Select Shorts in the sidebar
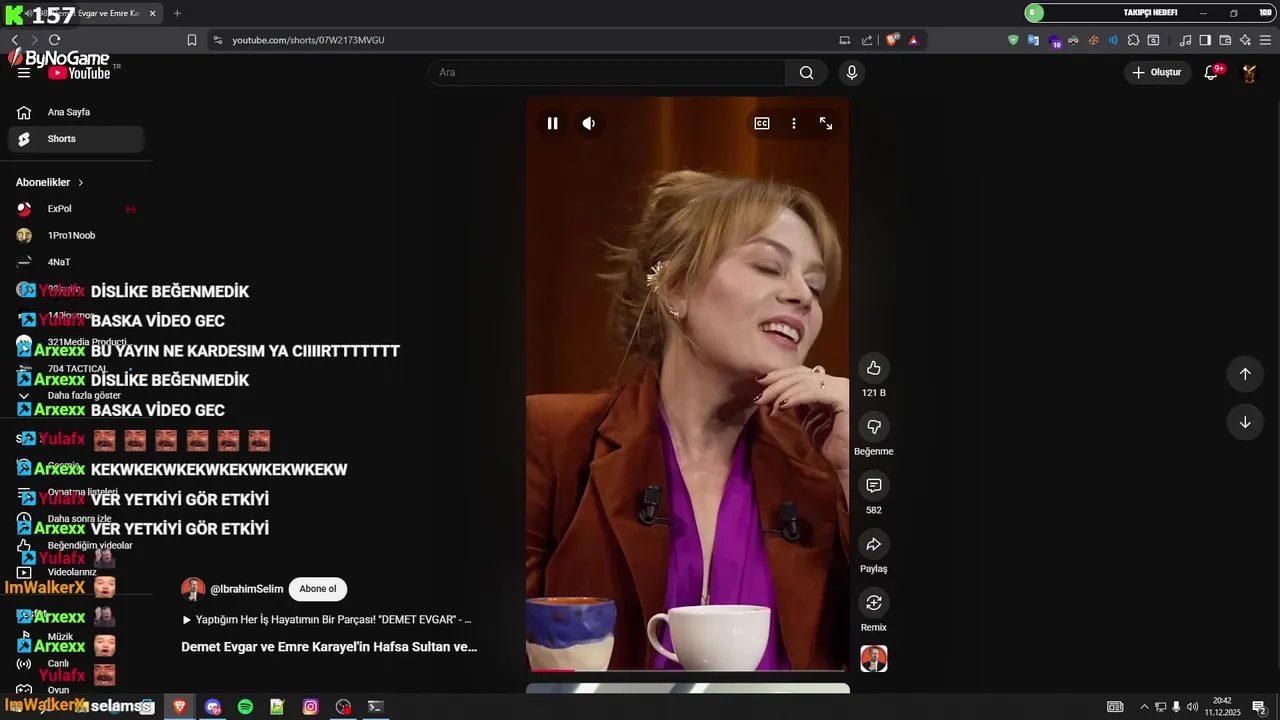The image size is (1280, 720). point(76,139)
